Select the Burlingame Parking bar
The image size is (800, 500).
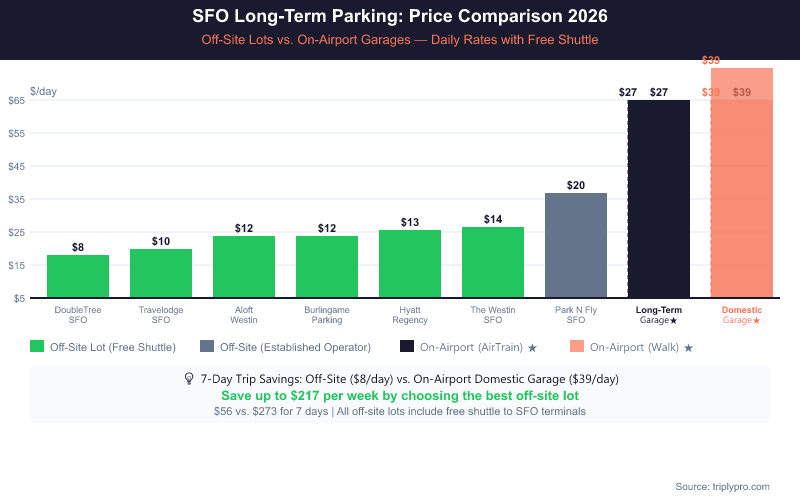327,267
